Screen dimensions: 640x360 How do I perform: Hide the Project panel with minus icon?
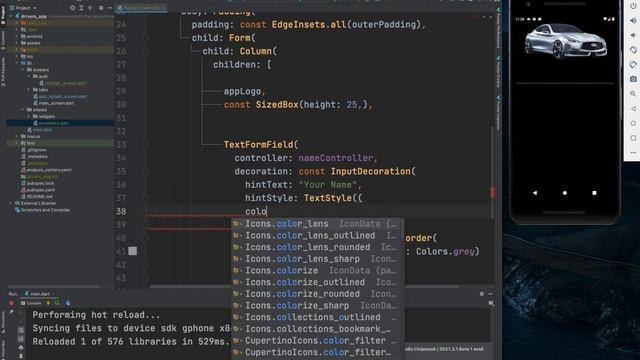coord(109,8)
